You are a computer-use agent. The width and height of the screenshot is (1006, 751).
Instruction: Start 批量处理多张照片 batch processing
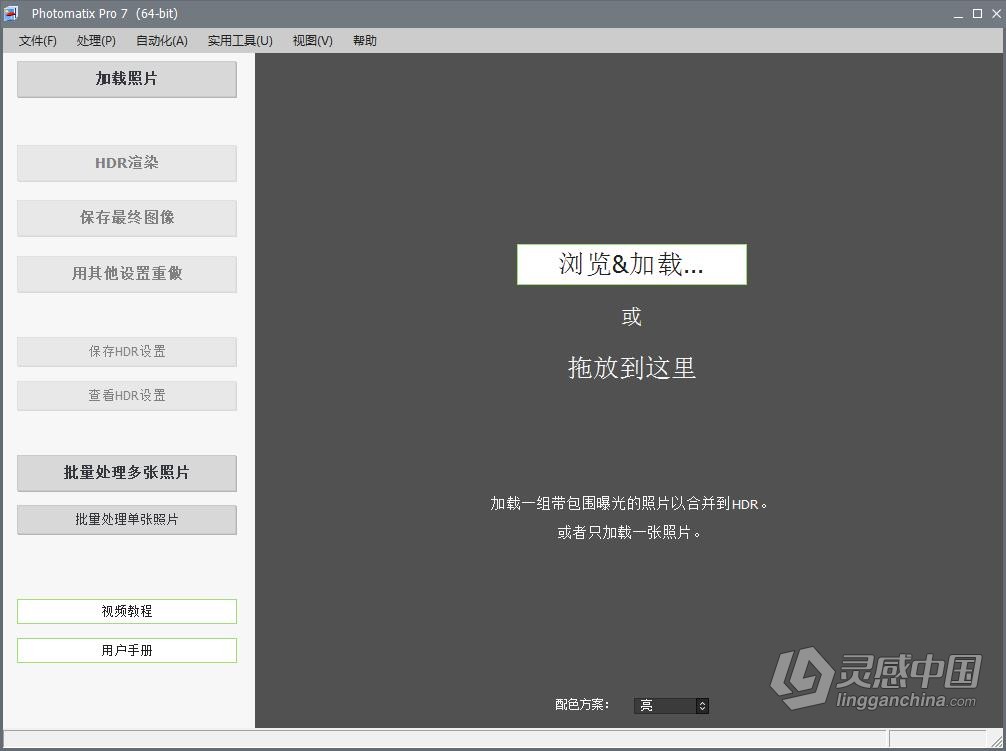point(127,473)
